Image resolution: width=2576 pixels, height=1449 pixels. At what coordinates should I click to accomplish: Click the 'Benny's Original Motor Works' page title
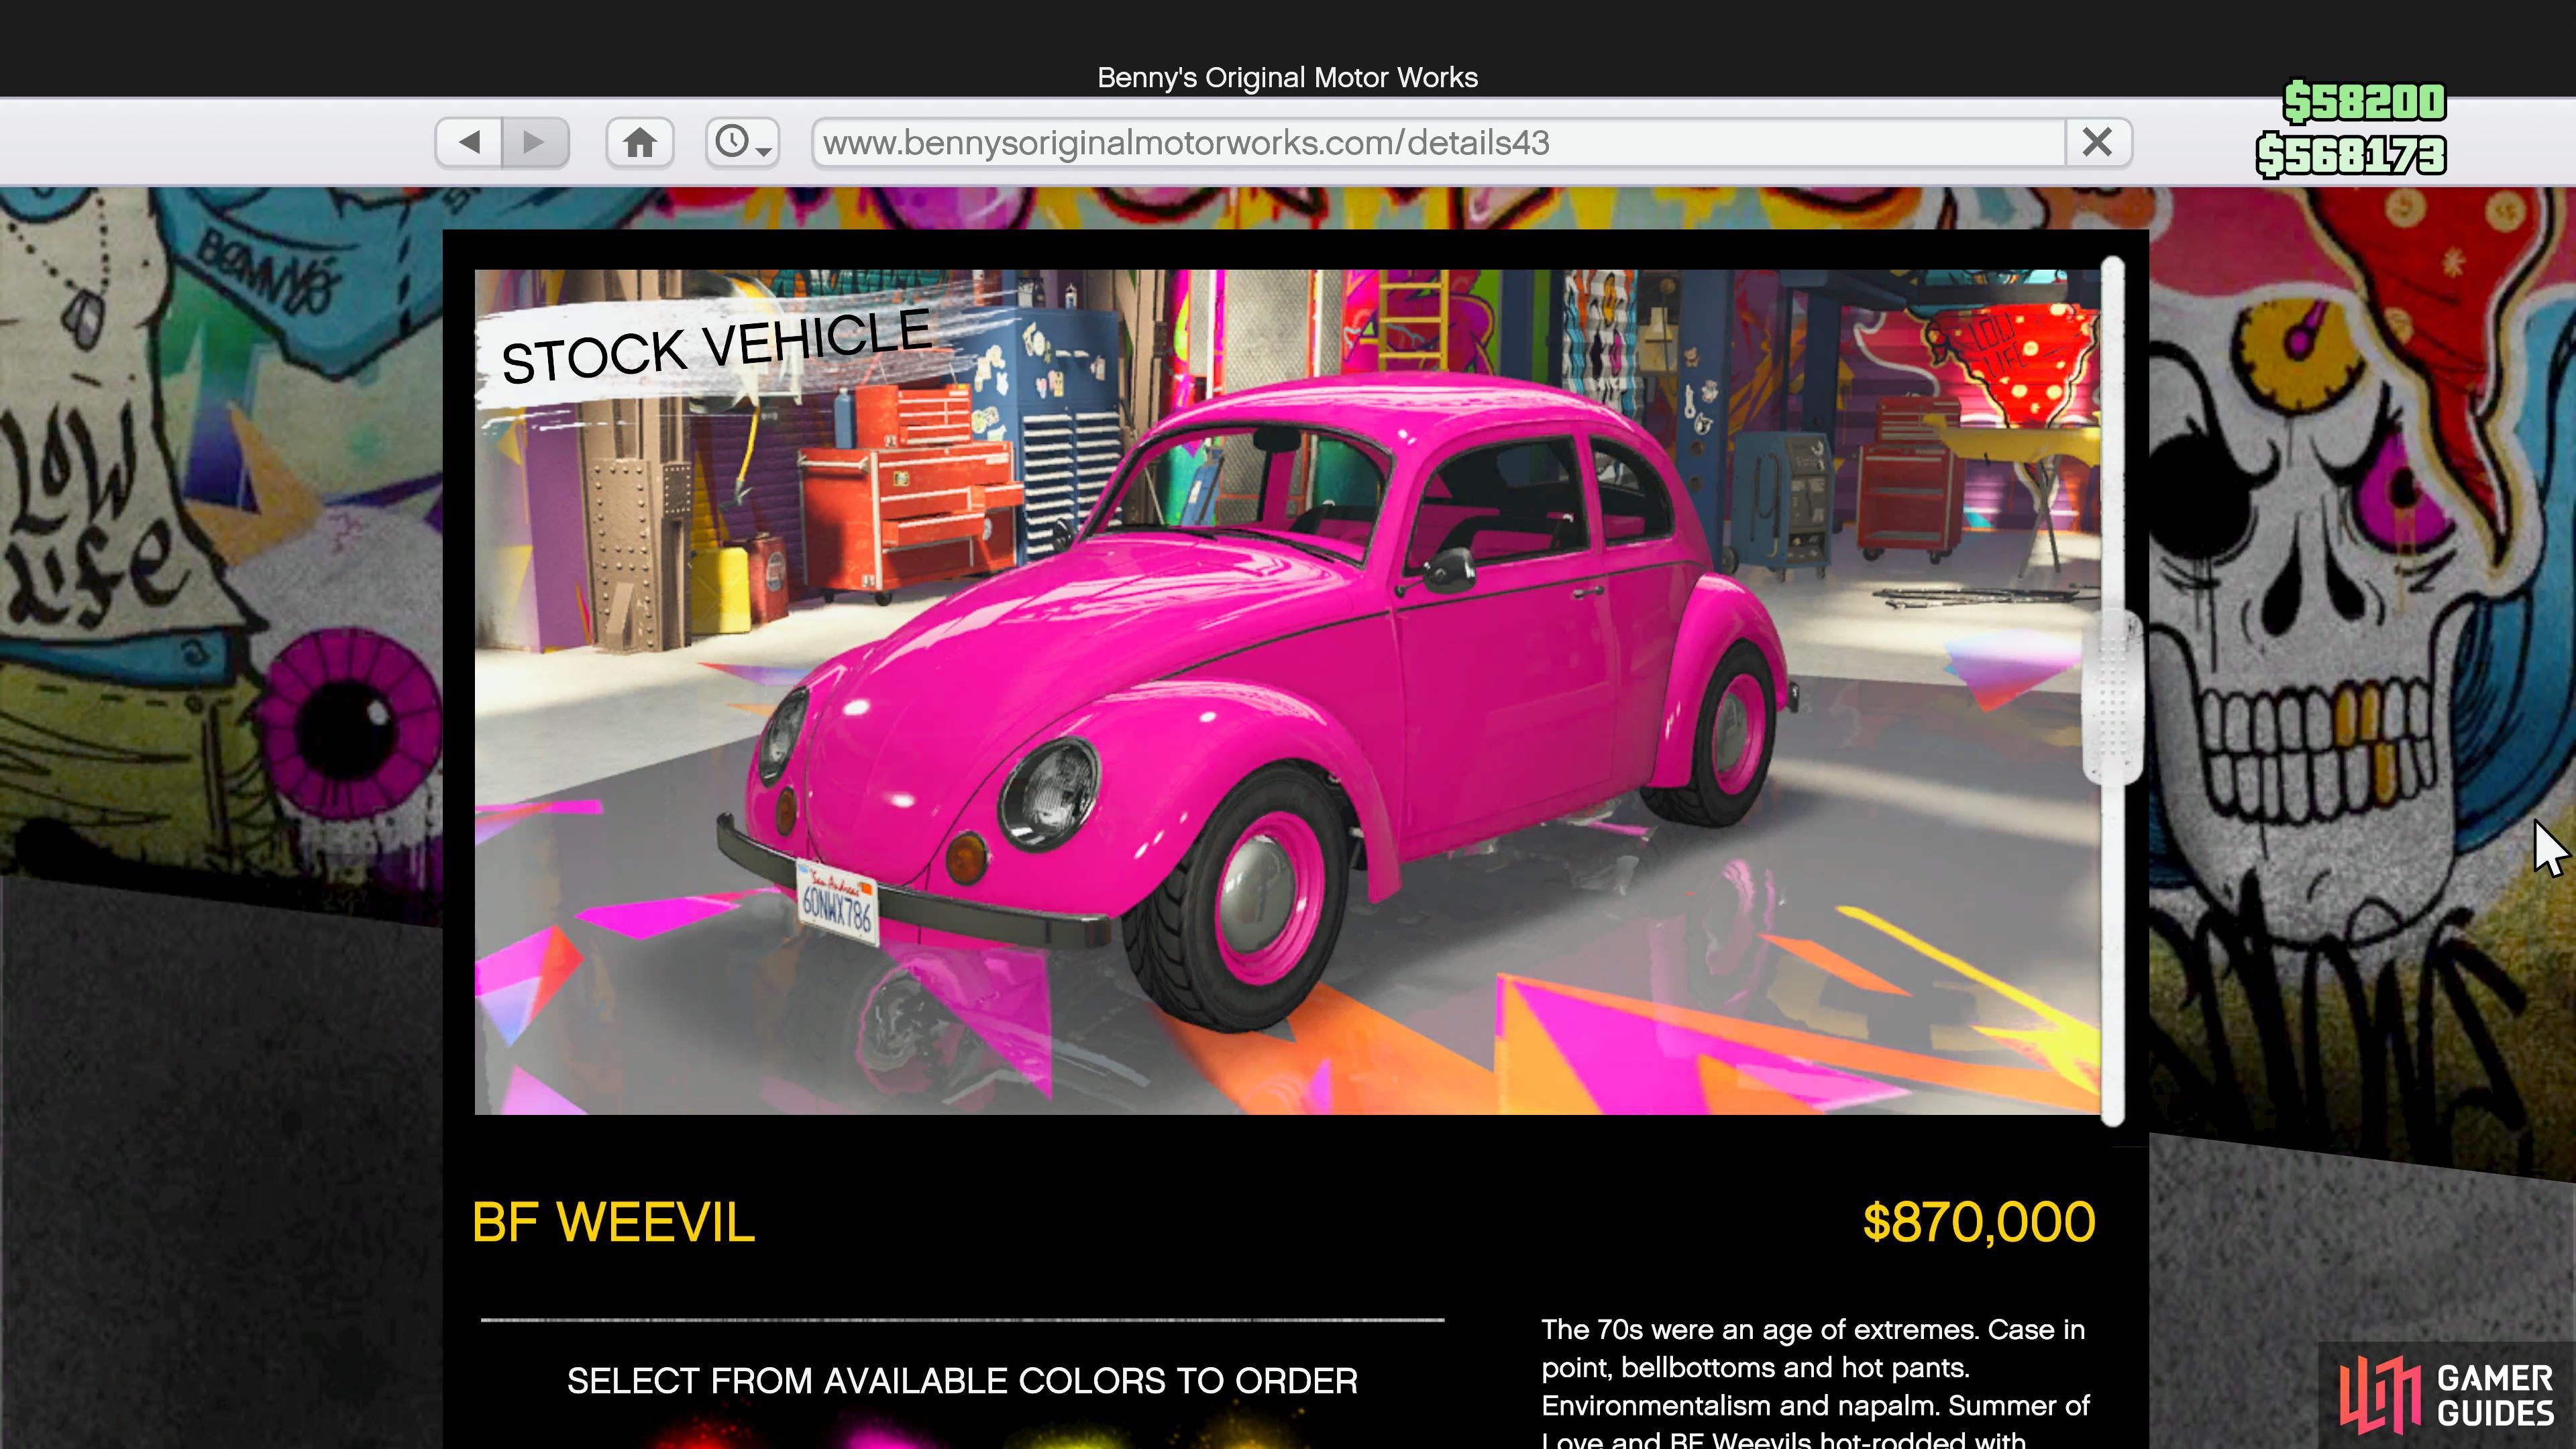1287,77
